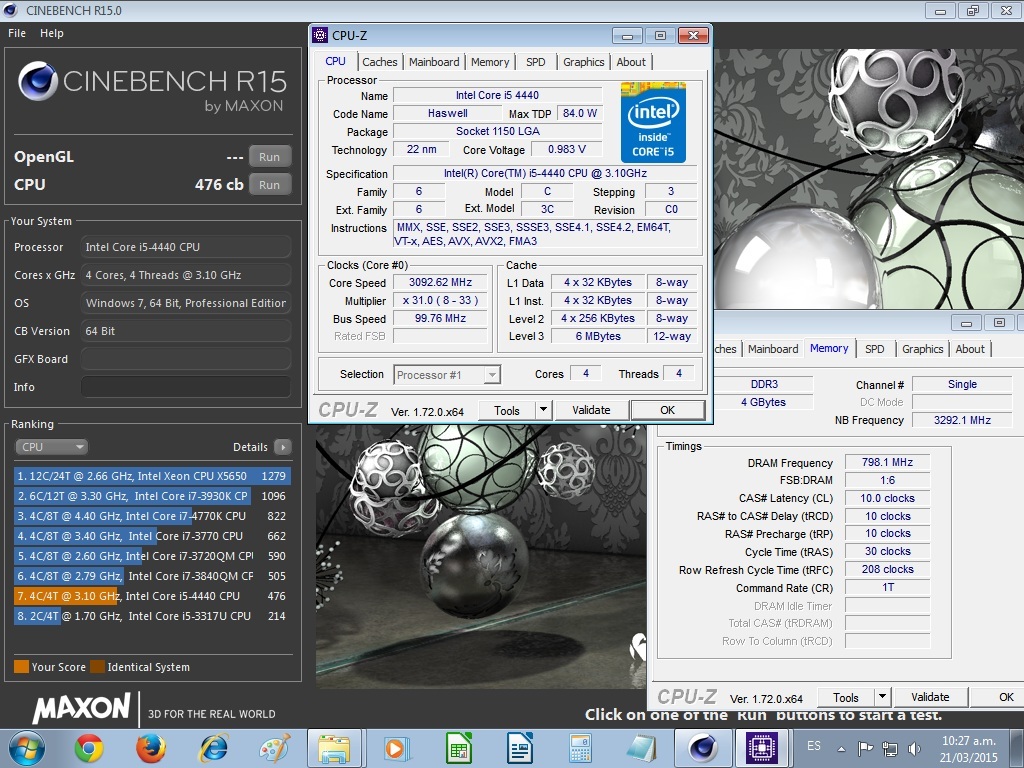Click the Your Score orange legend swatch
This screenshot has height=768, width=1024.
22,667
